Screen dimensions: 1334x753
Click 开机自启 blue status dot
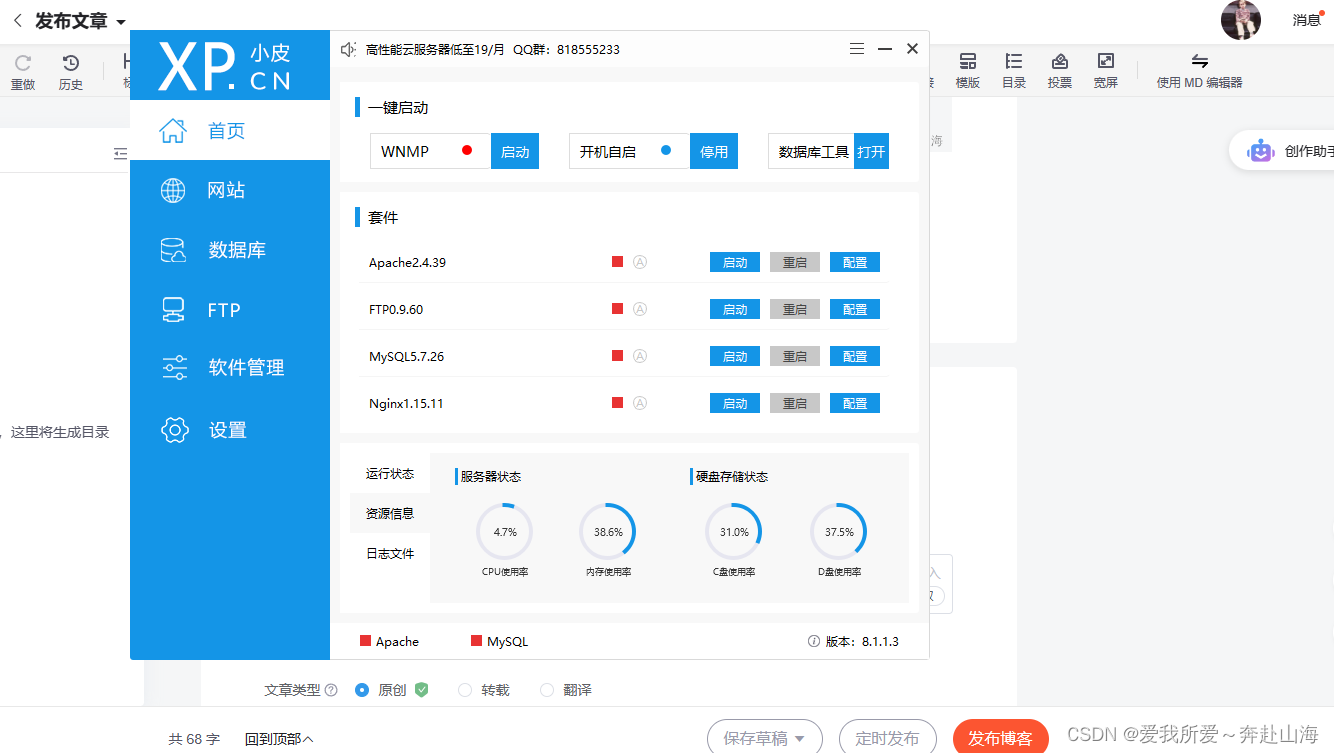pyautogui.click(x=666, y=151)
